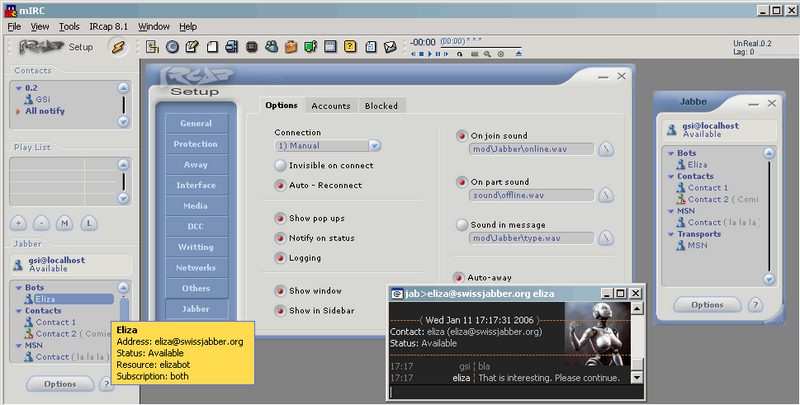The width and height of the screenshot is (800, 405).
Task: Click the Options button in the sidebar
Action: [x=59, y=383]
